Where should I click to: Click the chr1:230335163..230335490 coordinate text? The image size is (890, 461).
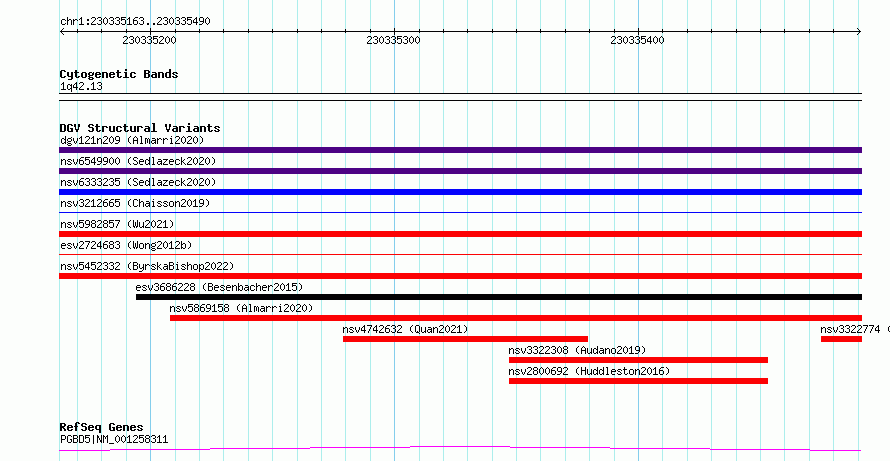click(135, 22)
